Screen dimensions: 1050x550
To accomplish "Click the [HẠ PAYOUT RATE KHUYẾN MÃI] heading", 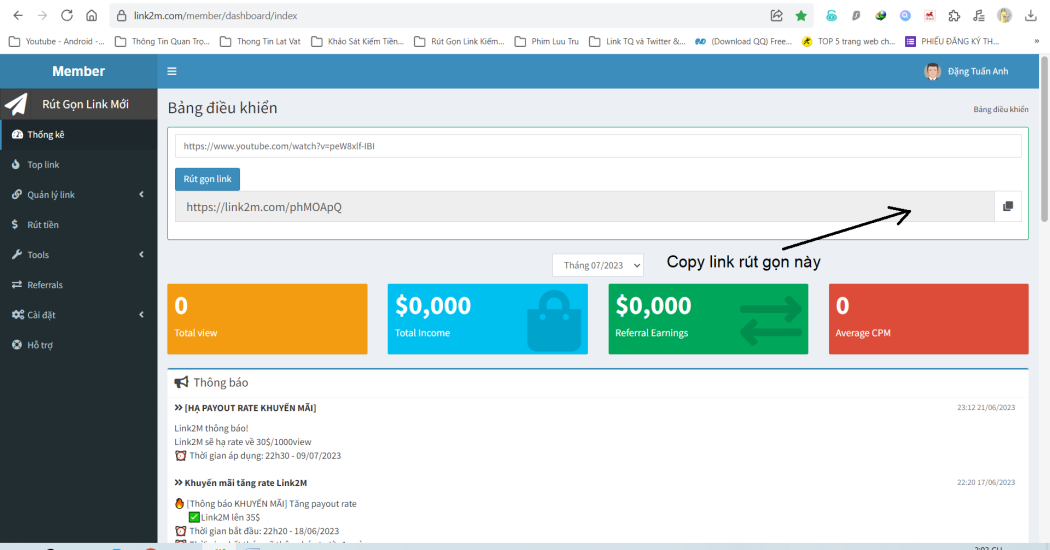I will [x=250, y=407].
